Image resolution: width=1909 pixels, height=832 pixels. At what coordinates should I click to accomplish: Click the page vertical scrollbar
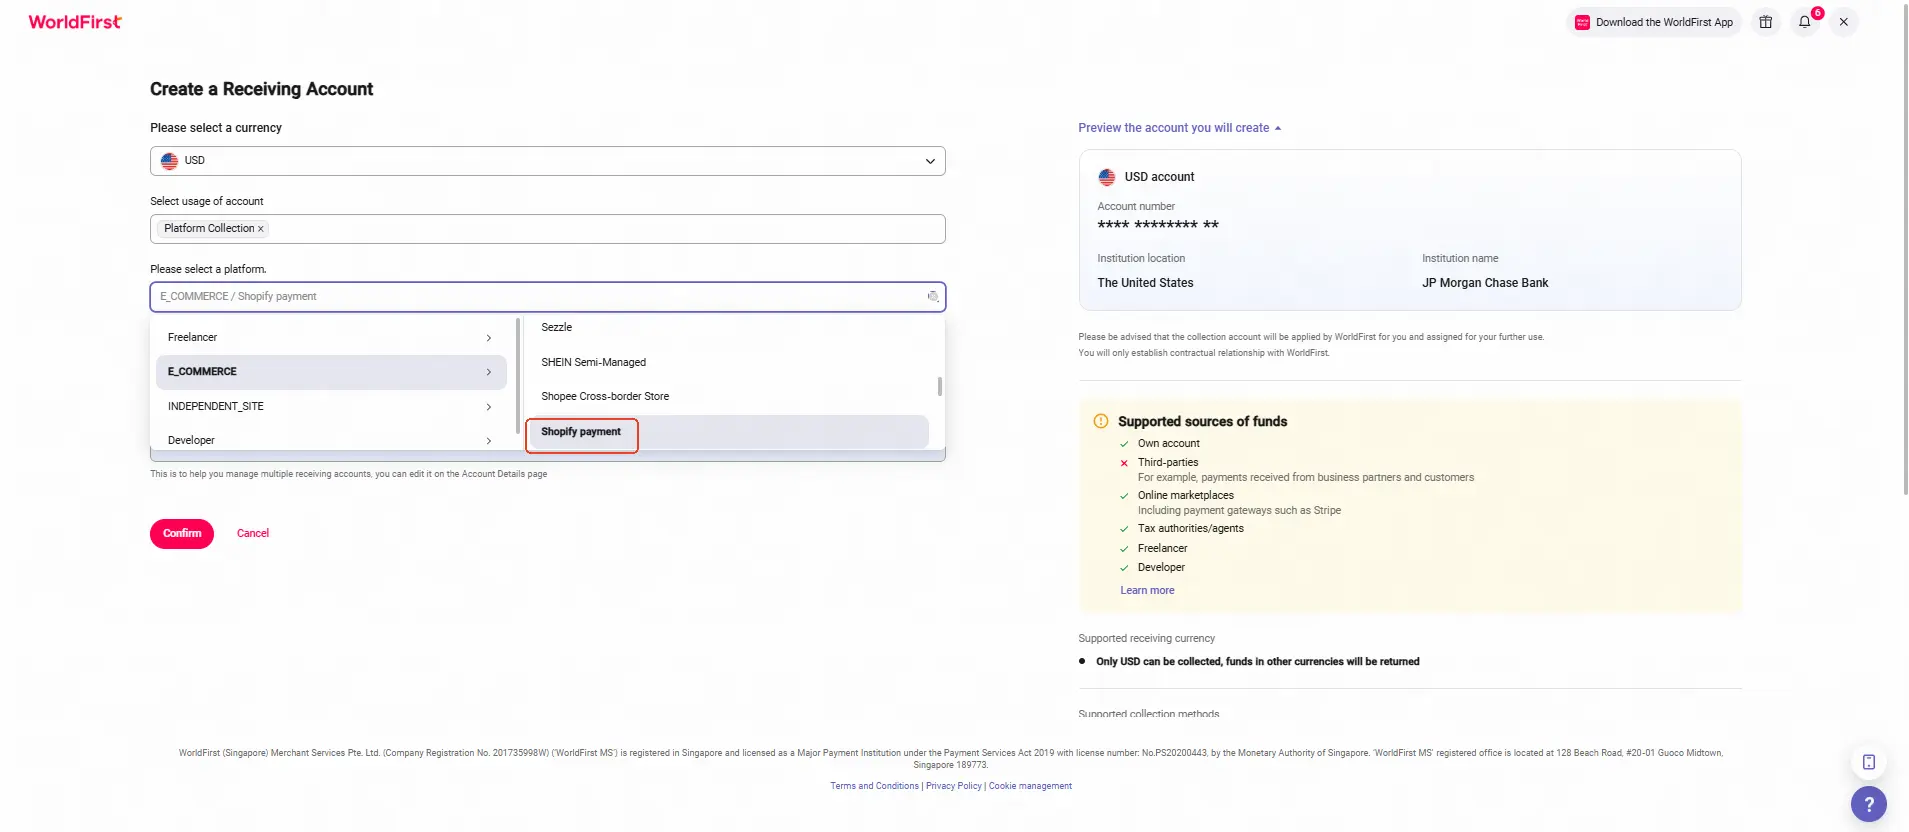(1905, 250)
